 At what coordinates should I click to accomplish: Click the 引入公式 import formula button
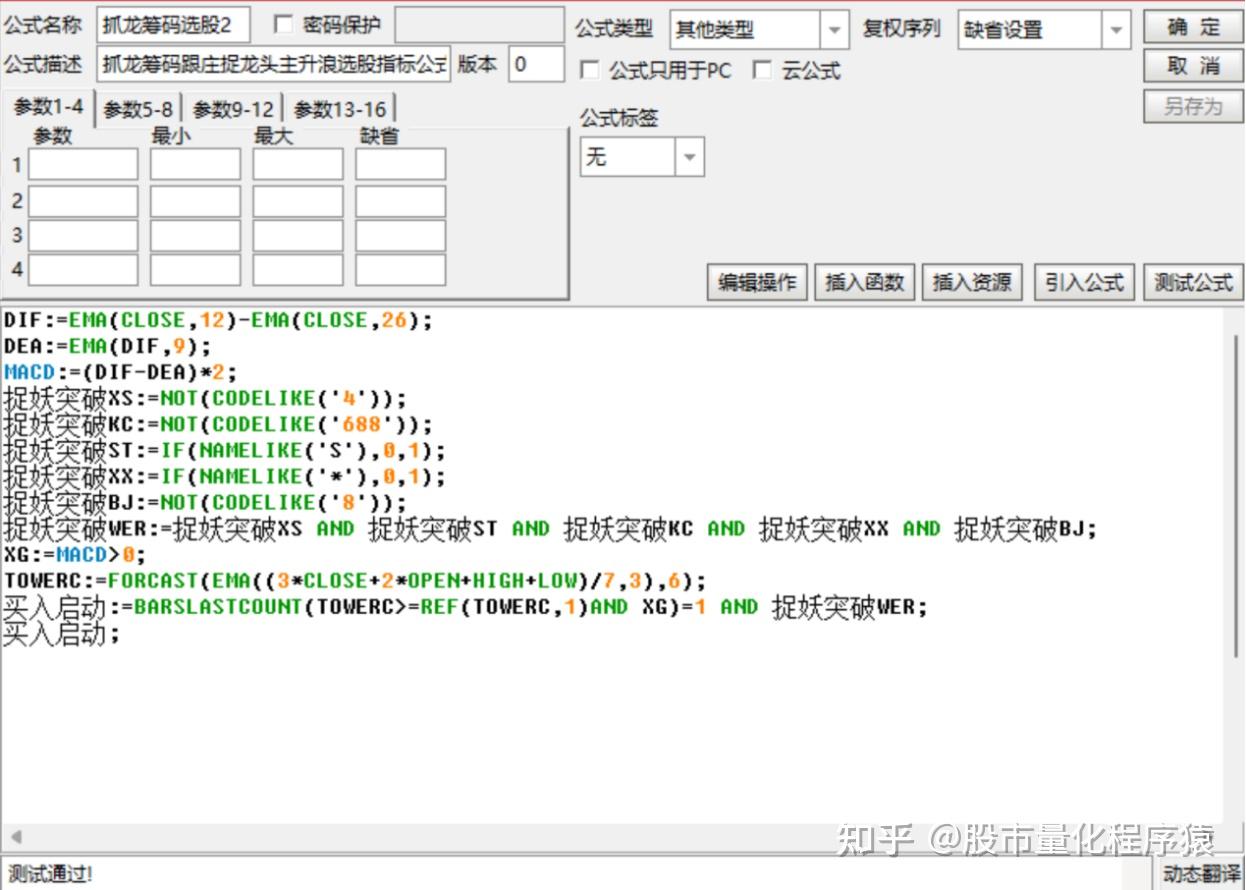[1084, 282]
